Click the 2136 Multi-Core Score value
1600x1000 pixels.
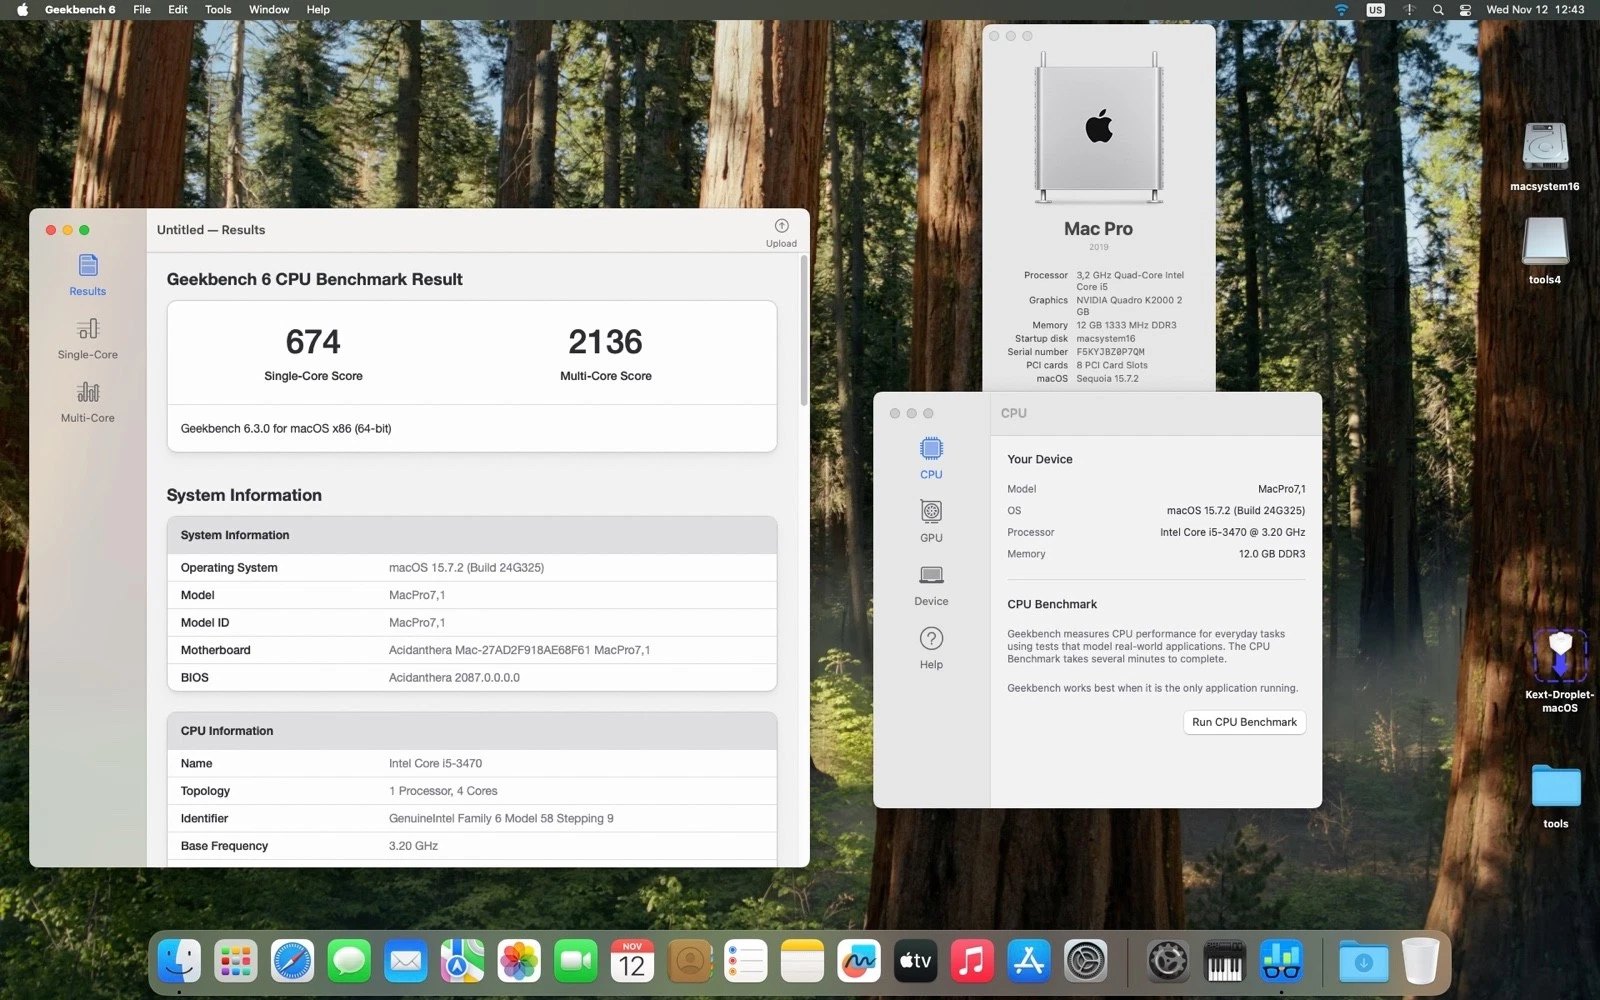click(x=605, y=342)
